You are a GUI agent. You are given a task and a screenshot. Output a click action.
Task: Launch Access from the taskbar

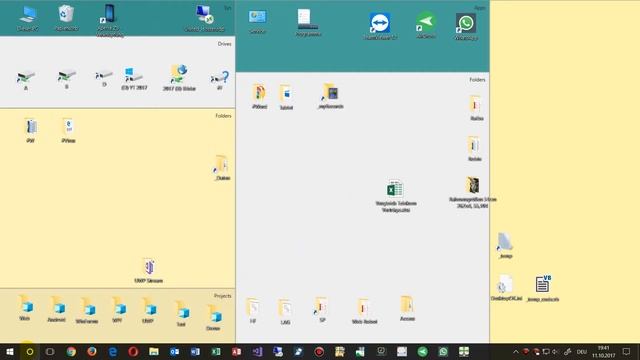click(236, 351)
